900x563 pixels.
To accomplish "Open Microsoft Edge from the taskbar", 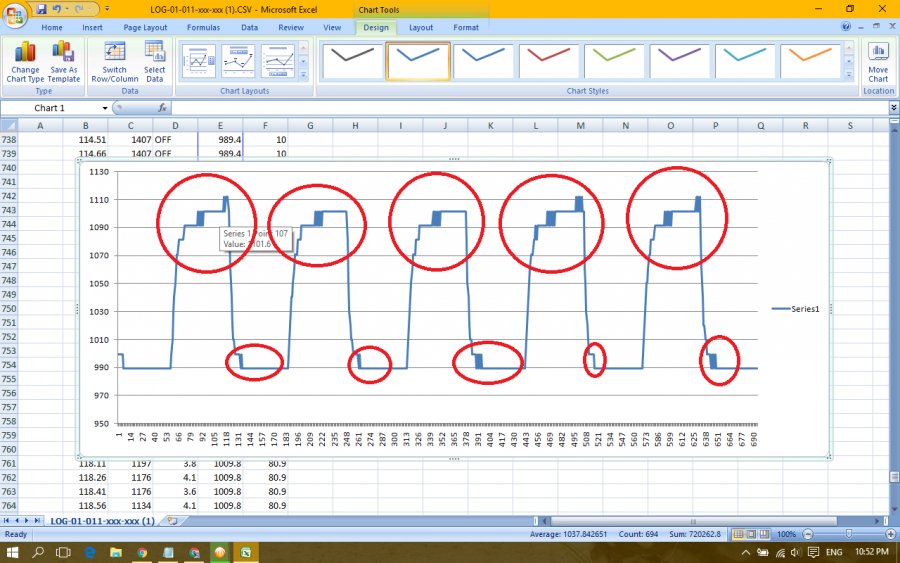I will [89, 552].
